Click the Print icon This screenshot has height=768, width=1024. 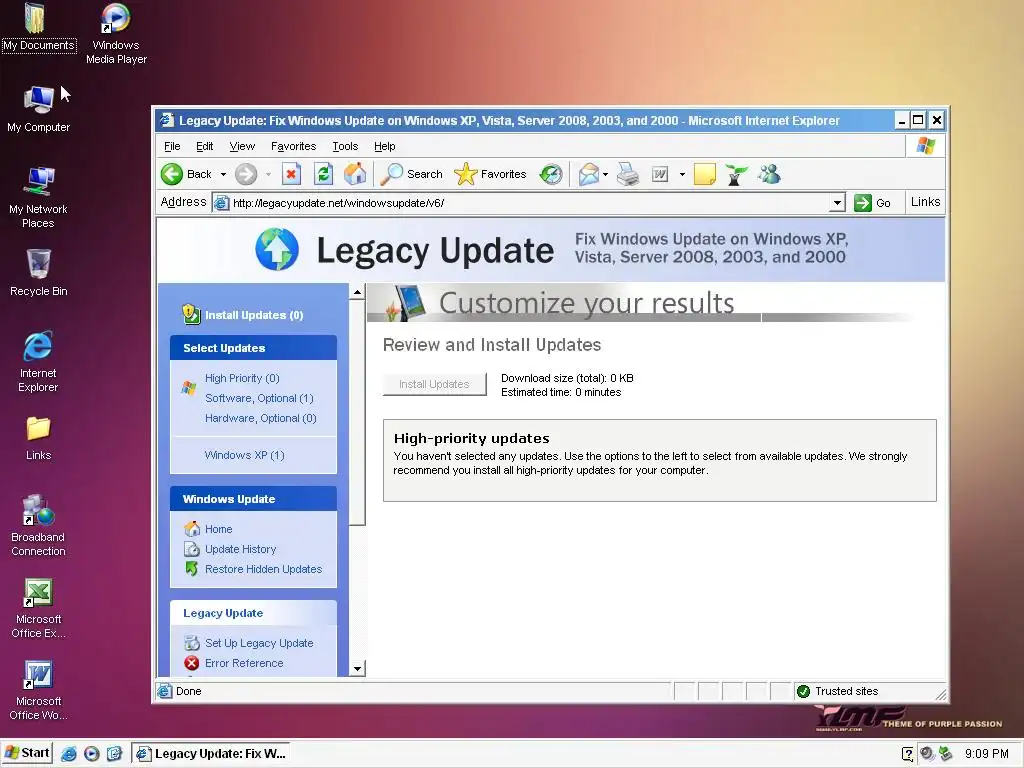point(628,174)
